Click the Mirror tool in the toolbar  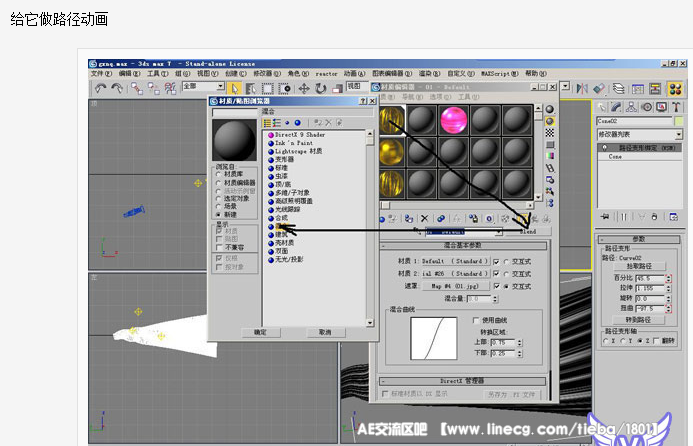(x=582, y=89)
